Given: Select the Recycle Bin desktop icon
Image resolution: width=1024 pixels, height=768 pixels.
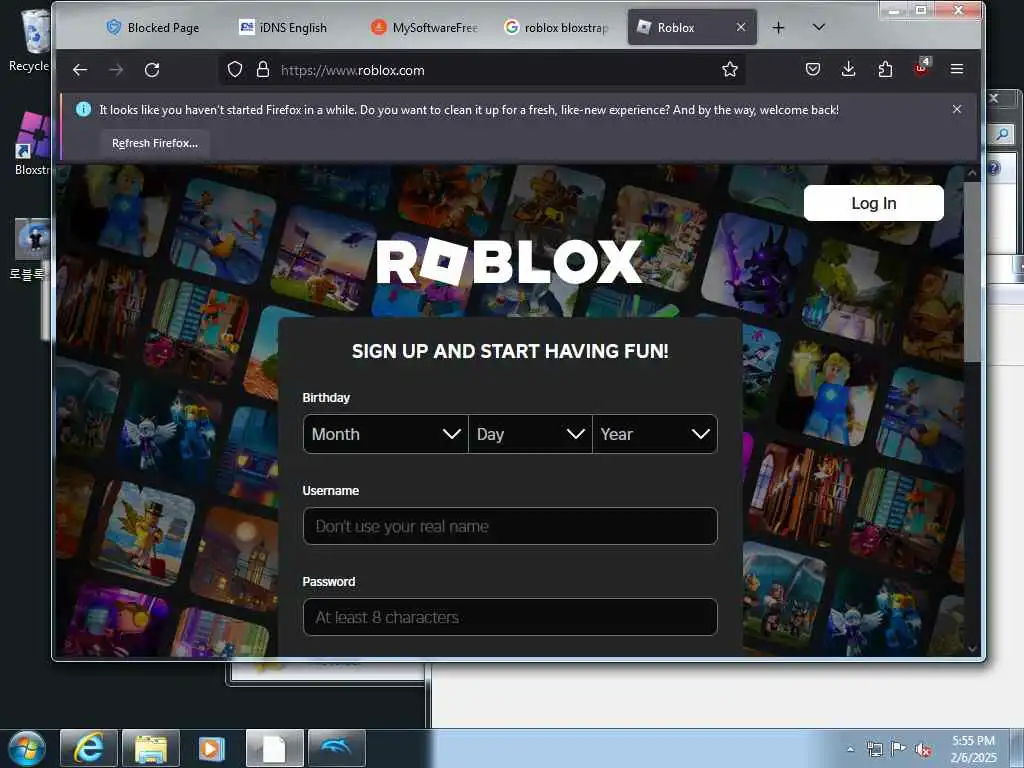Looking at the screenshot, I should click(x=31, y=40).
